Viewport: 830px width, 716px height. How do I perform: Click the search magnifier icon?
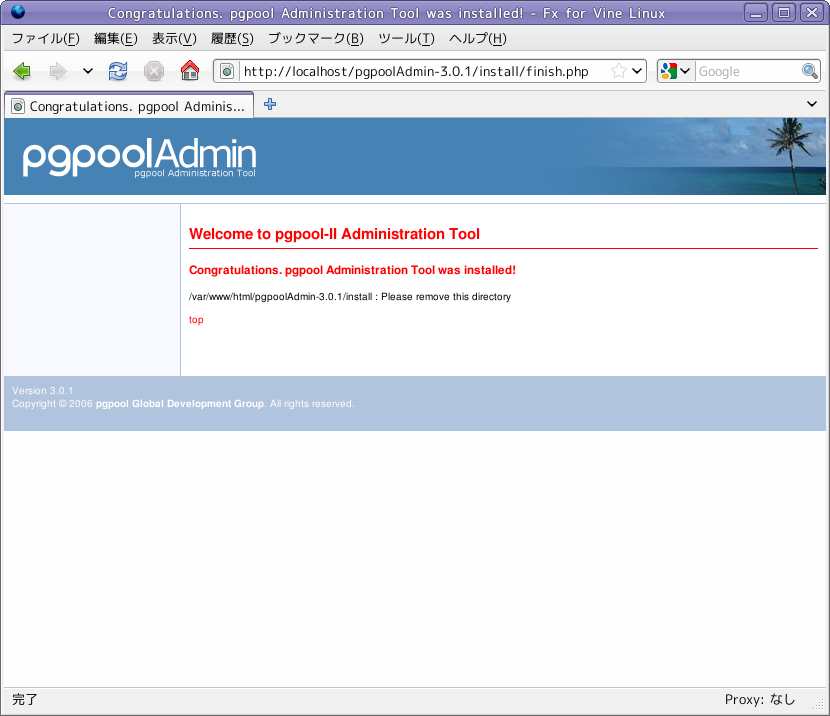pos(810,71)
